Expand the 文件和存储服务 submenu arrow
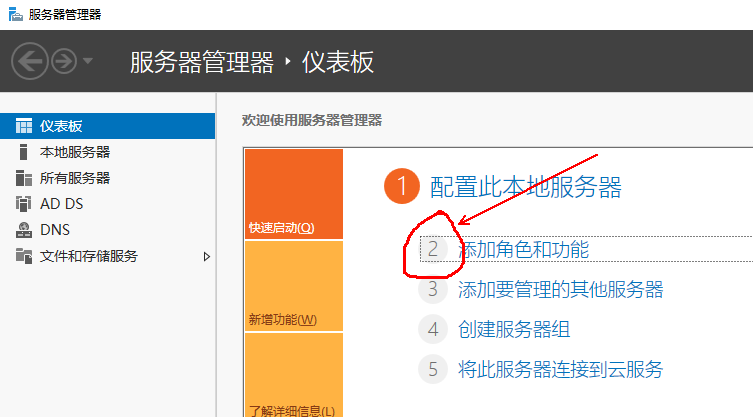 pyautogui.click(x=206, y=257)
